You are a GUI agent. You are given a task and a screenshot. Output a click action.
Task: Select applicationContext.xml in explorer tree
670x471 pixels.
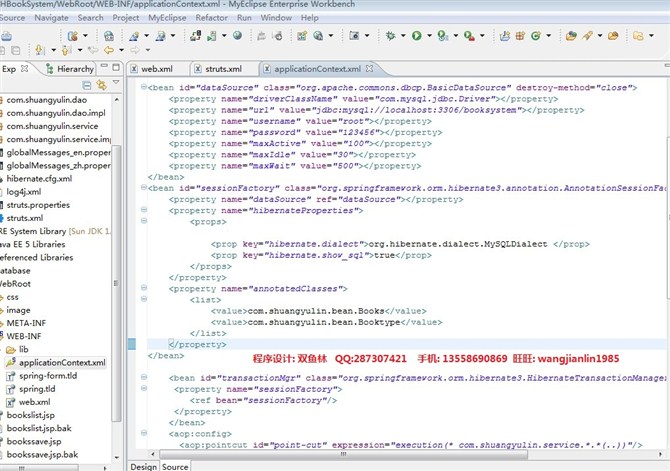[62, 362]
